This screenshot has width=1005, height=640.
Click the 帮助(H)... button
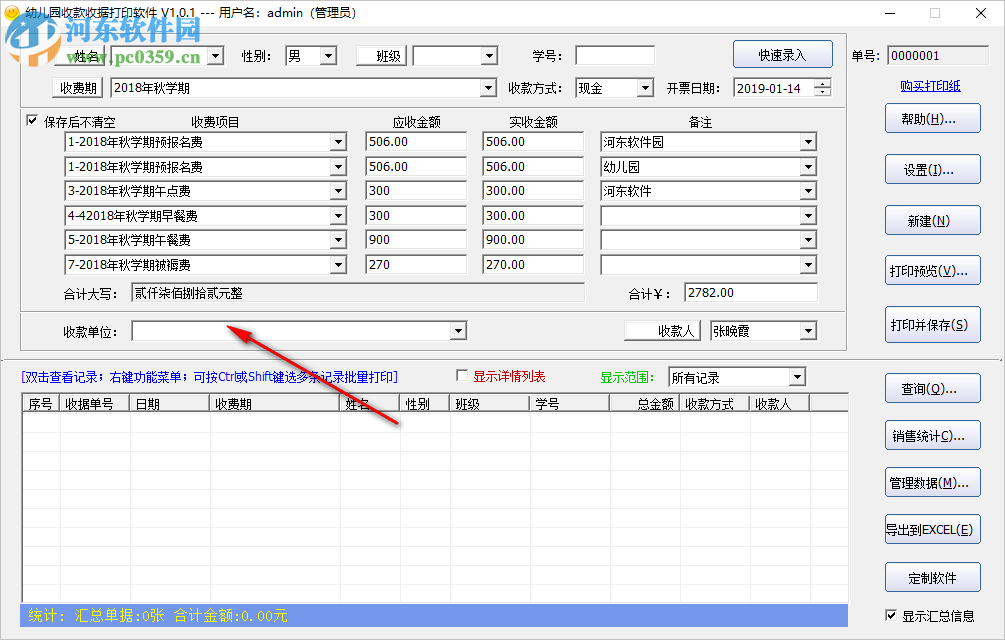pyautogui.click(x=933, y=119)
